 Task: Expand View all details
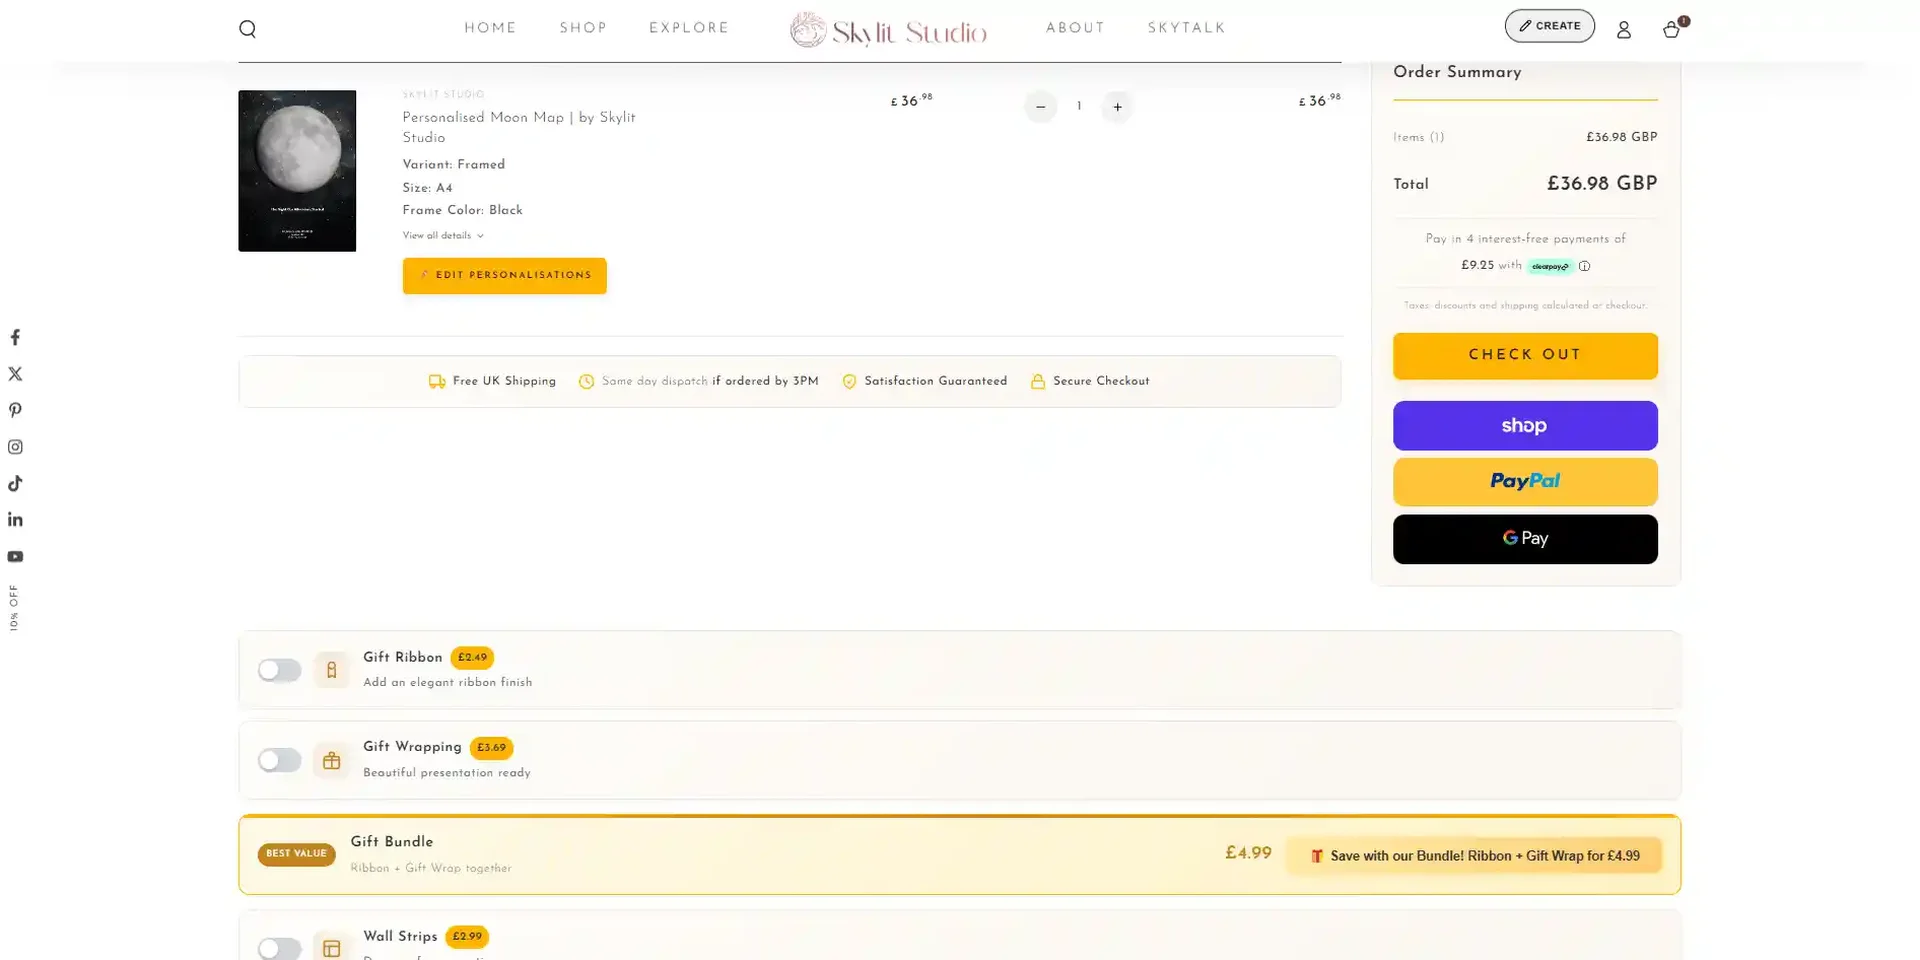(x=443, y=235)
